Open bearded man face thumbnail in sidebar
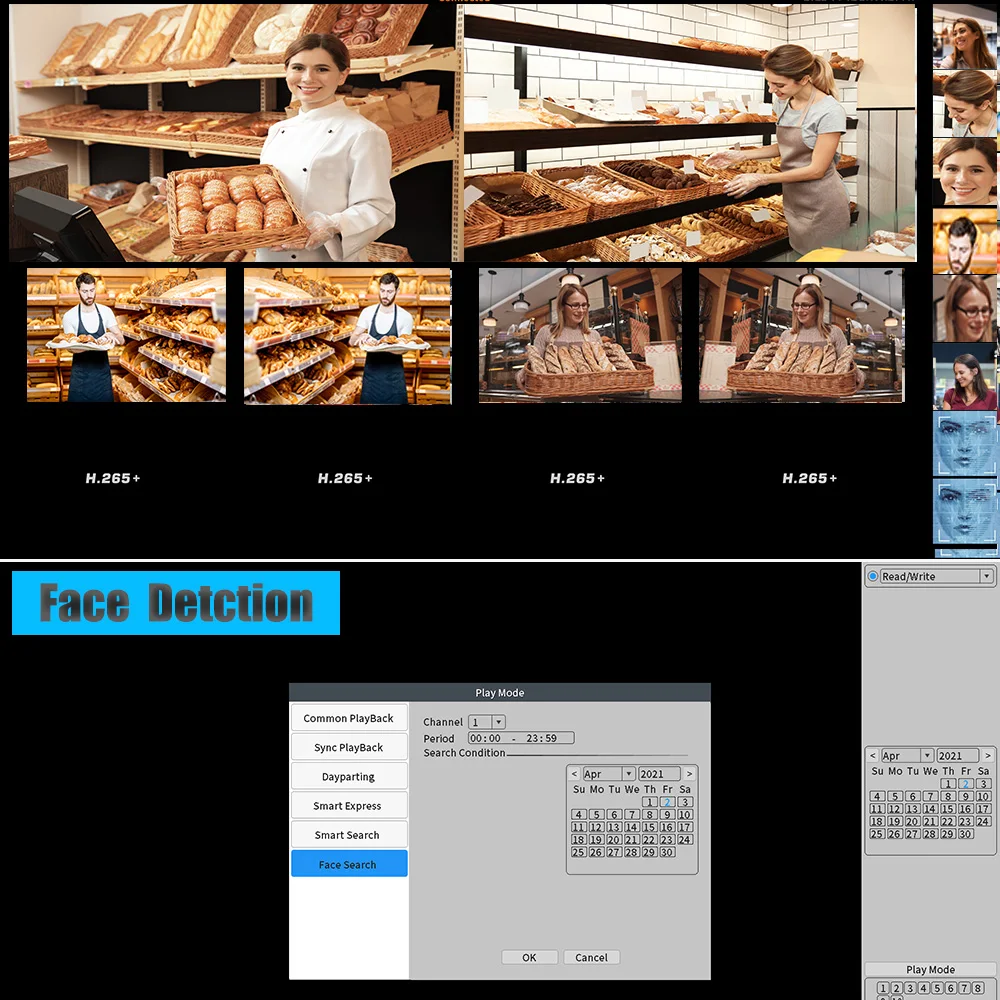The height and width of the screenshot is (1000, 1000). pyautogui.click(x=964, y=241)
